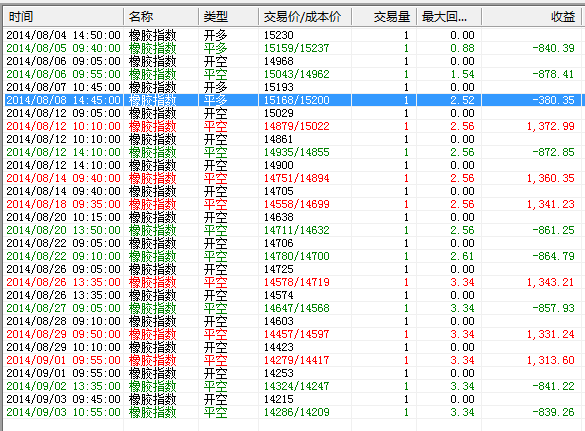Select the 2014/08/18 09:35:00 平空 row

(x=292, y=204)
